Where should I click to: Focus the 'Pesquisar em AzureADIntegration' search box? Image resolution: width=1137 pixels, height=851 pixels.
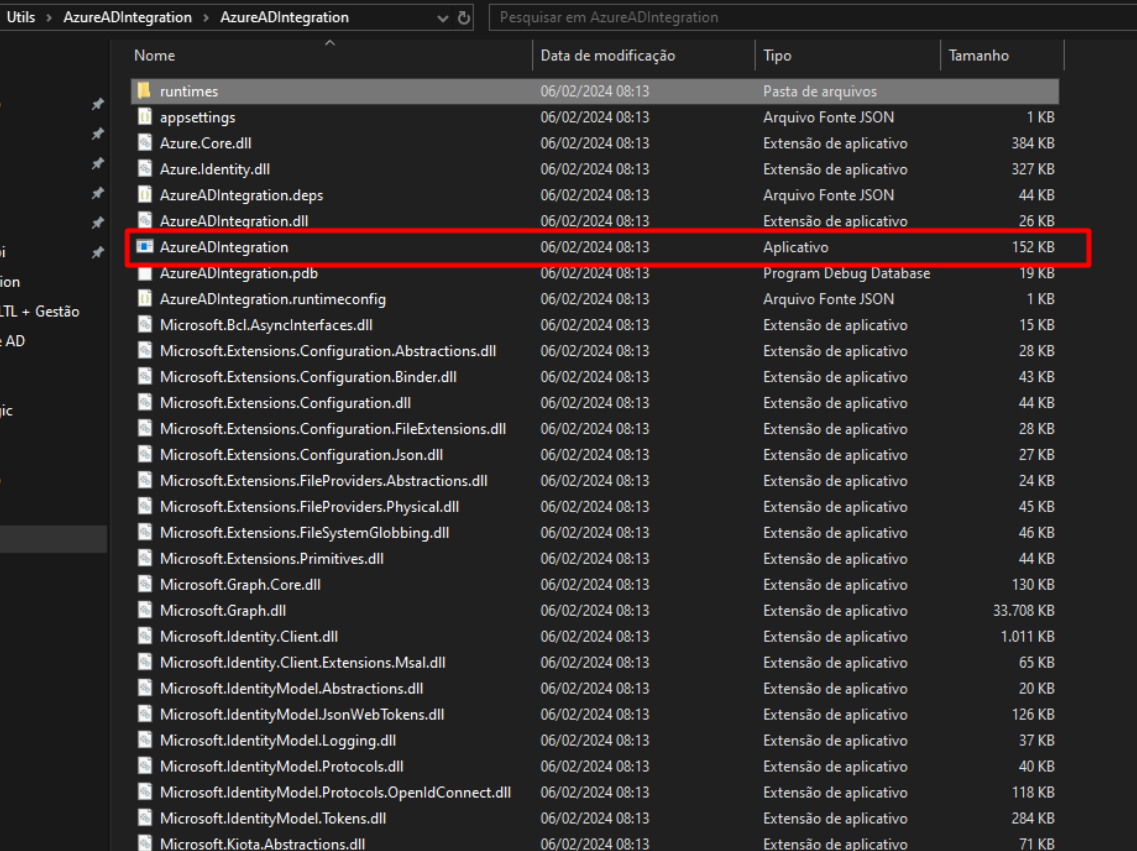click(812, 17)
